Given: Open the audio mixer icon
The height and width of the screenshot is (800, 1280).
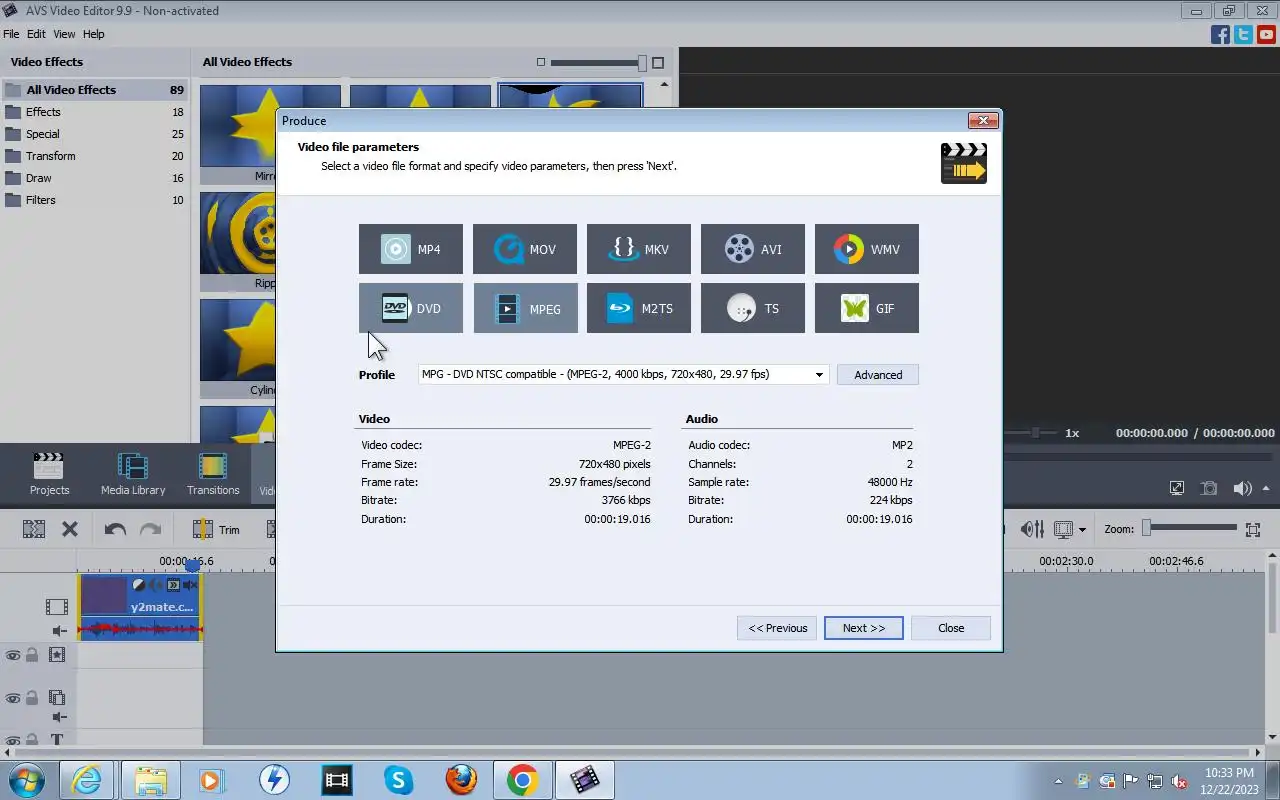Looking at the screenshot, I should (x=1032, y=529).
